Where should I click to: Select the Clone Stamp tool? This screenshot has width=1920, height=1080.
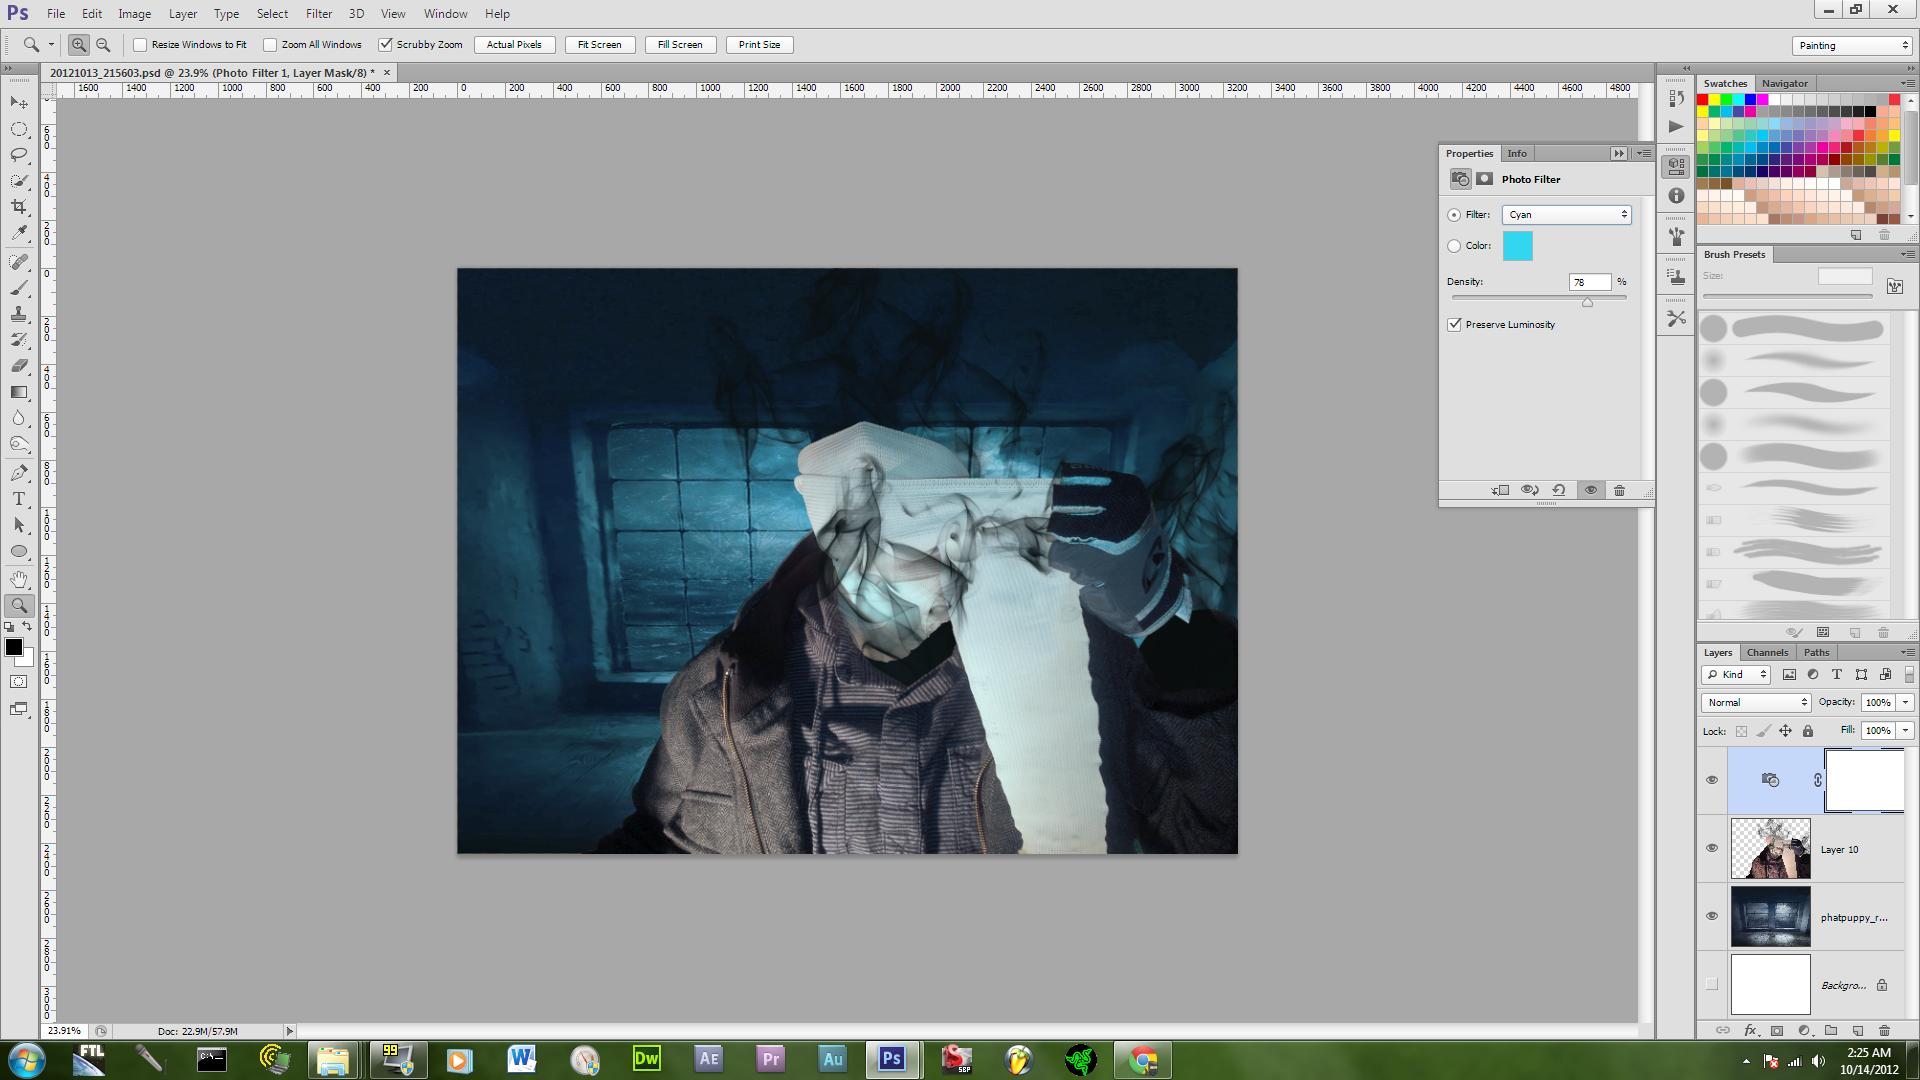(19, 314)
